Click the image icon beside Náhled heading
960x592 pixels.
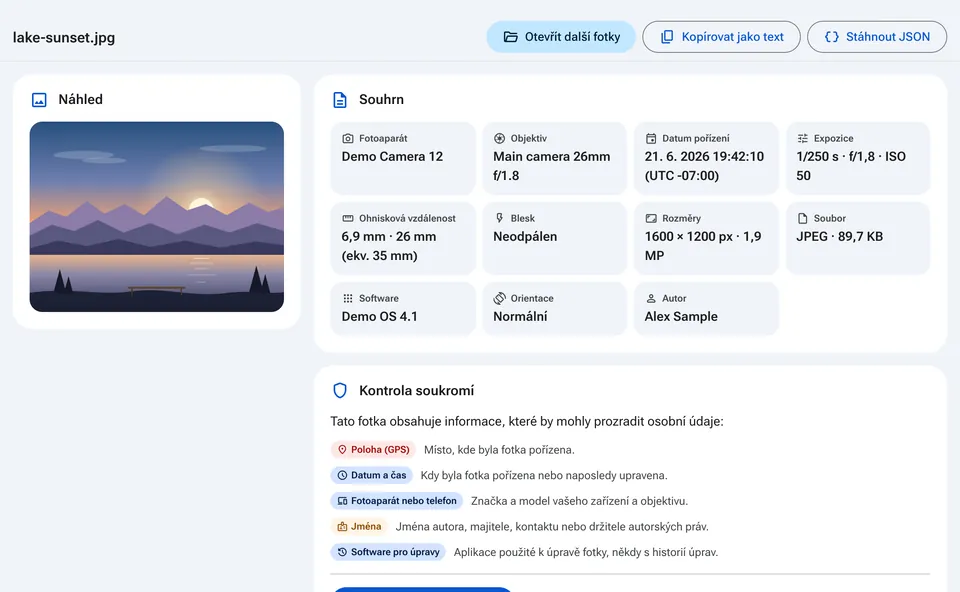[39, 100]
